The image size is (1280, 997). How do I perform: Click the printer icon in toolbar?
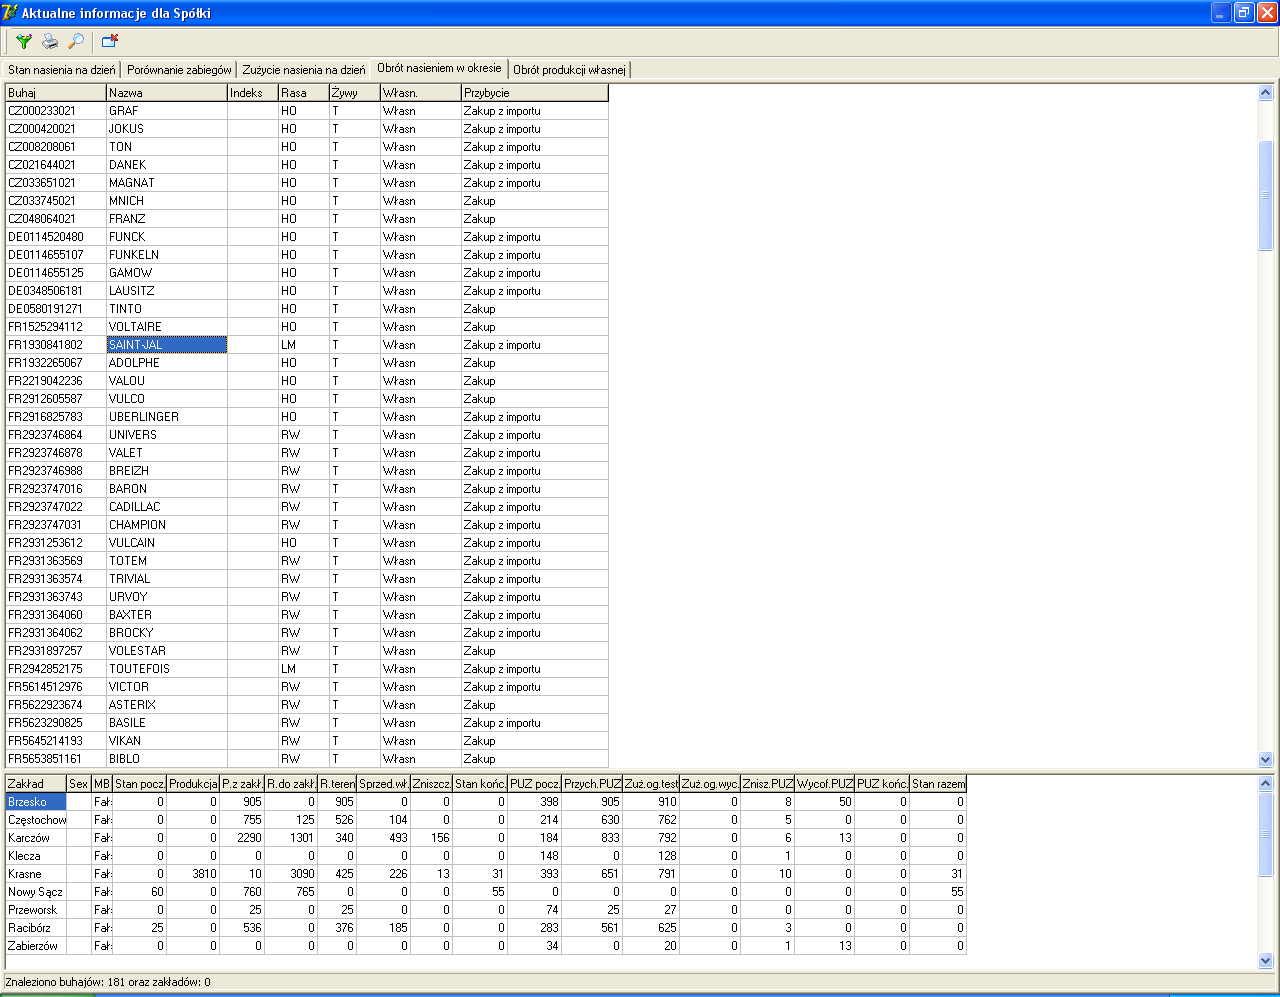point(50,42)
